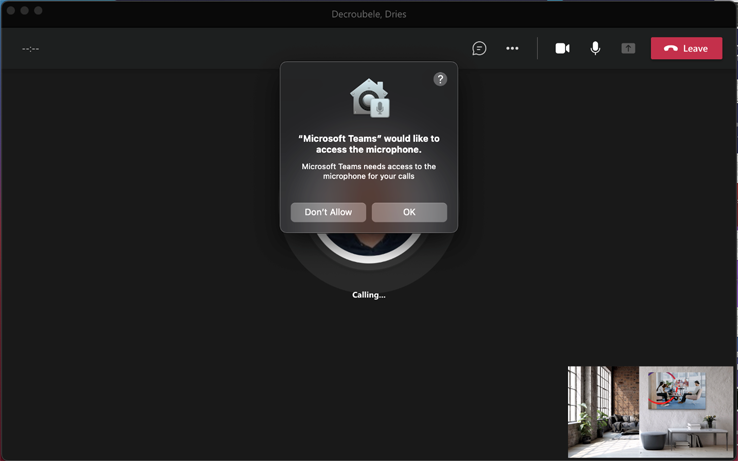Maximize the call window
Viewport: 738px width, 461px height.
(x=39, y=11)
